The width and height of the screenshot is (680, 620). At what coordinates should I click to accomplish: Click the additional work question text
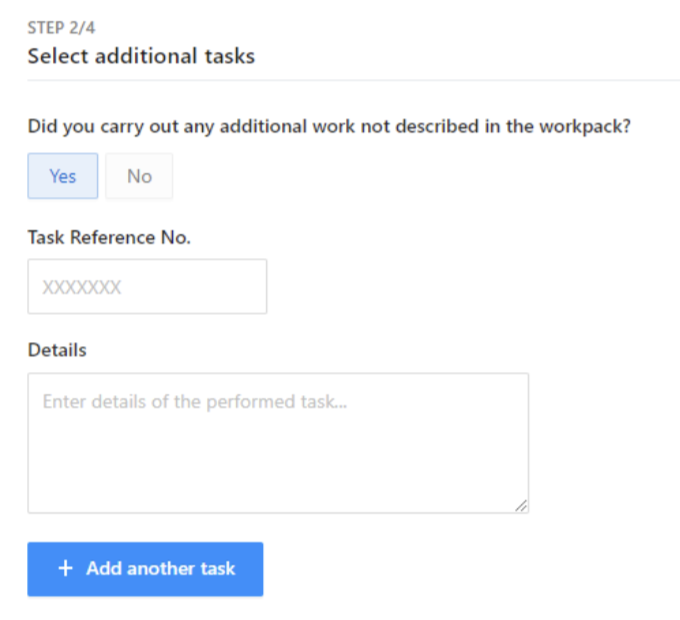[x=329, y=127]
